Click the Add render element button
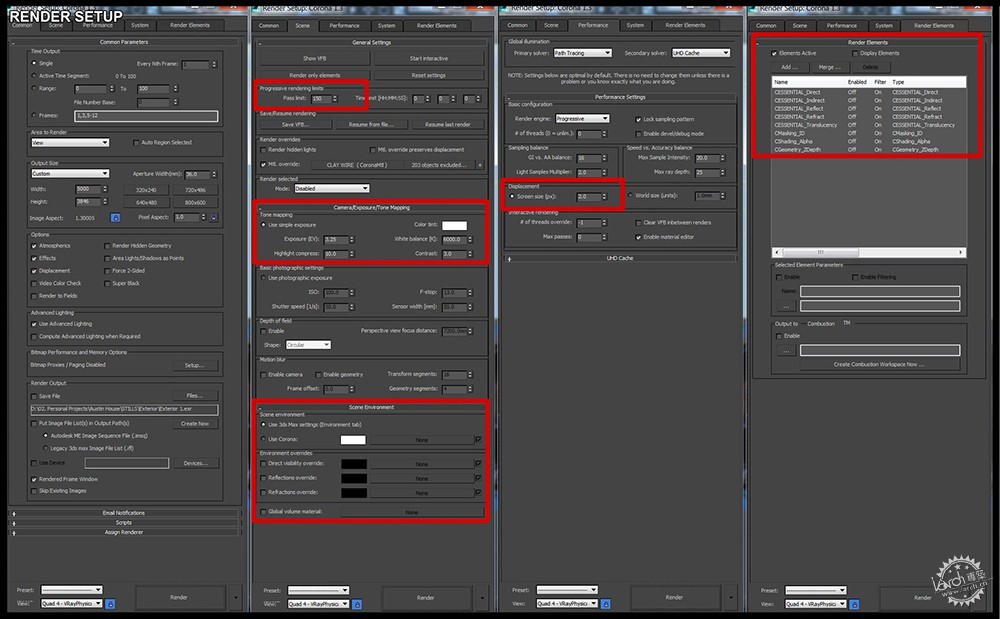The width and height of the screenshot is (1000, 619). pos(789,67)
